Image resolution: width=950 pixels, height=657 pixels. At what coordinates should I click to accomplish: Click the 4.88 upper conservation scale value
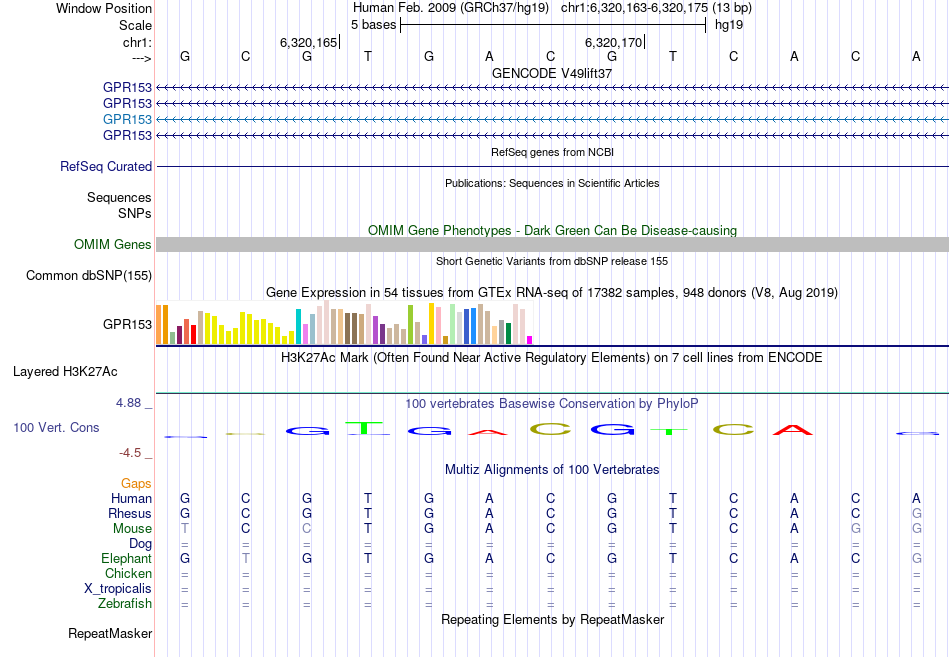point(128,402)
